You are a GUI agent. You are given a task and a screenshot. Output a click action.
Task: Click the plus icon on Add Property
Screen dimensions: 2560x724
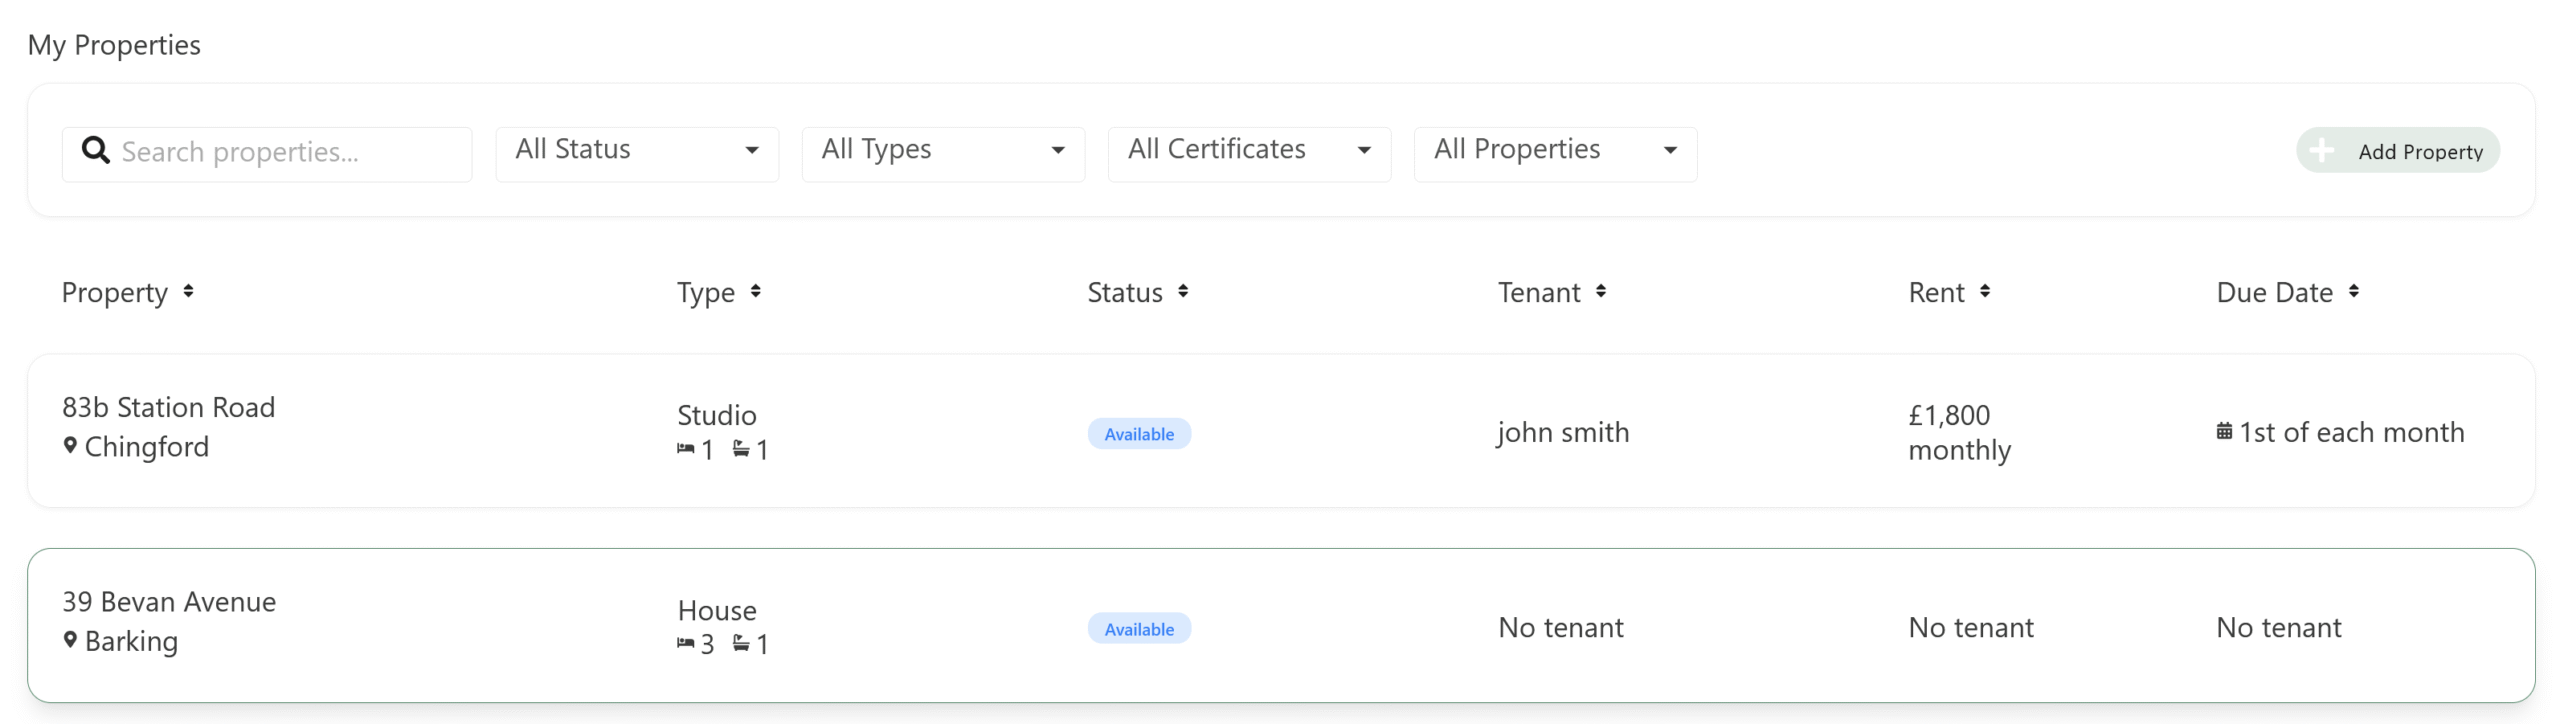point(2321,151)
